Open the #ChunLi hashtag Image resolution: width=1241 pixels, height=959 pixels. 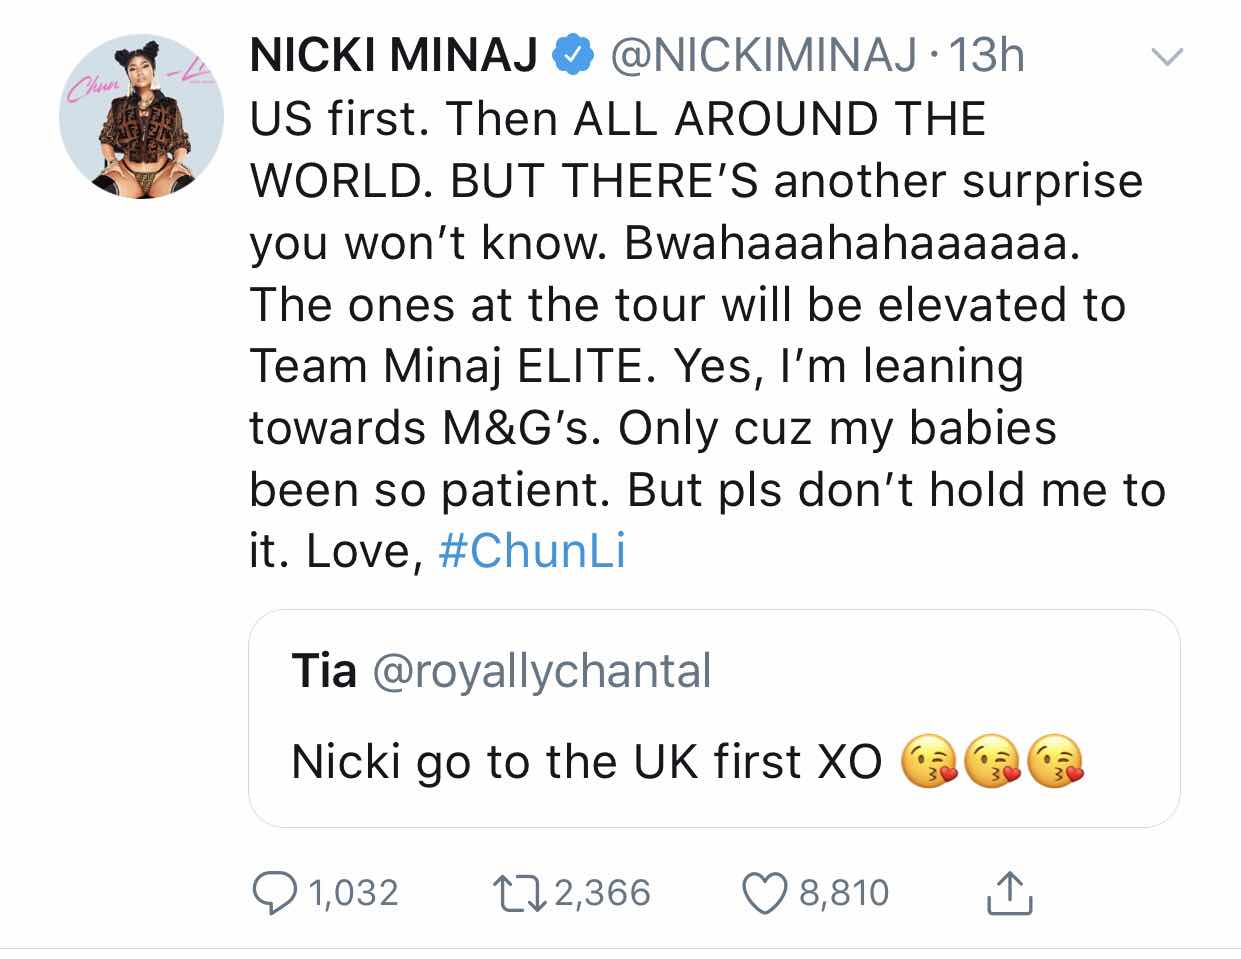[532, 551]
